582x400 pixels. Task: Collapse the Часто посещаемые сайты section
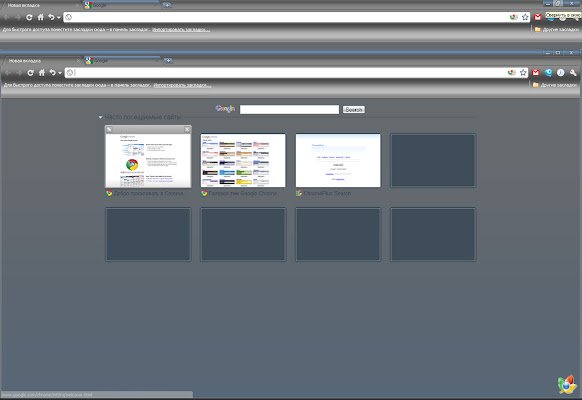click(100, 117)
